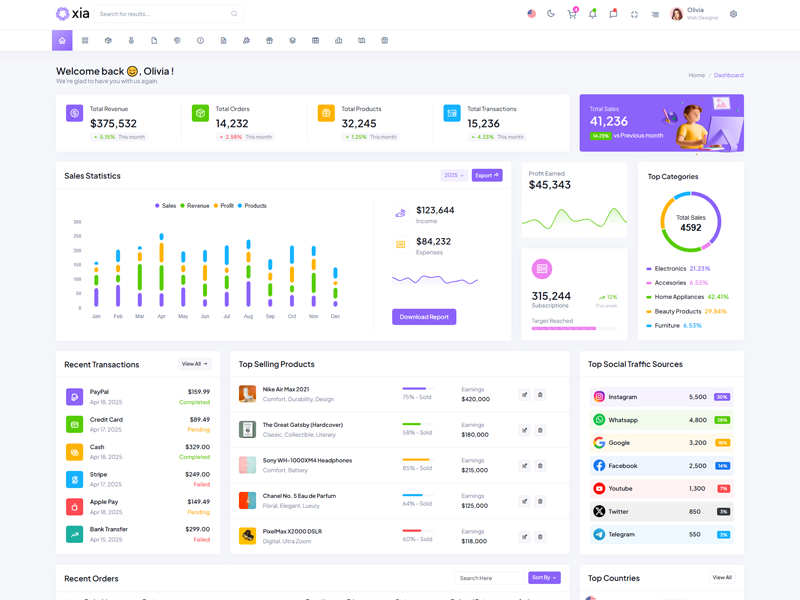The image size is (800, 600).
Task: Toggle the Revenue legend in Sales Statistics
Action: click(x=195, y=206)
